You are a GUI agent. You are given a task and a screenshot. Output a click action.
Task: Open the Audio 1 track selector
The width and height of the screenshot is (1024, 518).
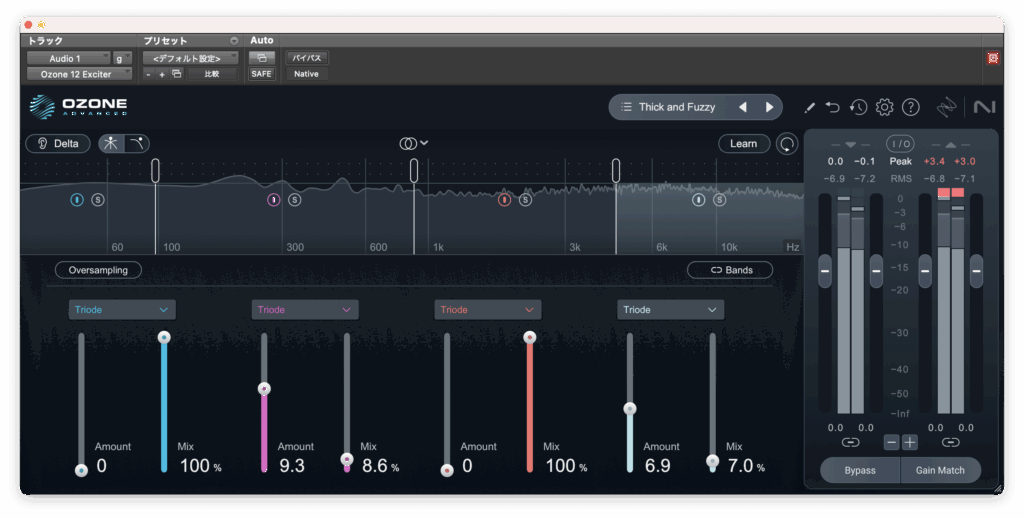click(x=68, y=58)
